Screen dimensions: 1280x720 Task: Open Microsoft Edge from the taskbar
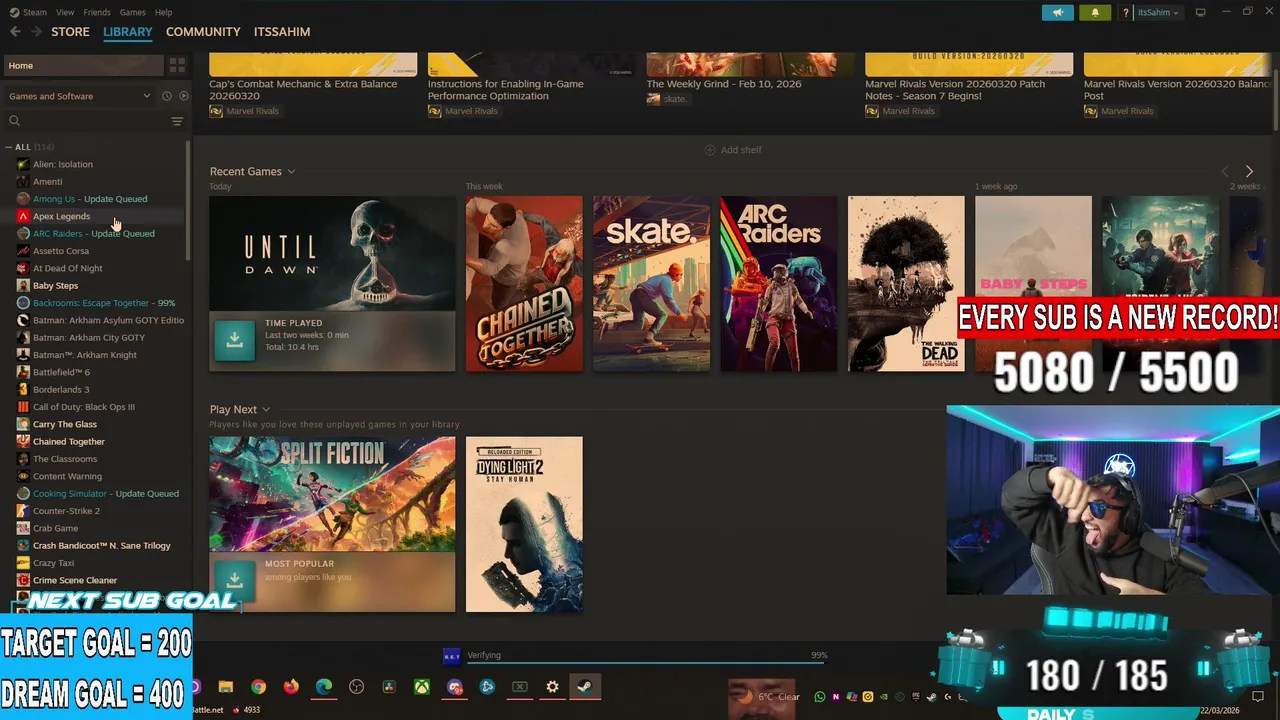click(324, 687)
